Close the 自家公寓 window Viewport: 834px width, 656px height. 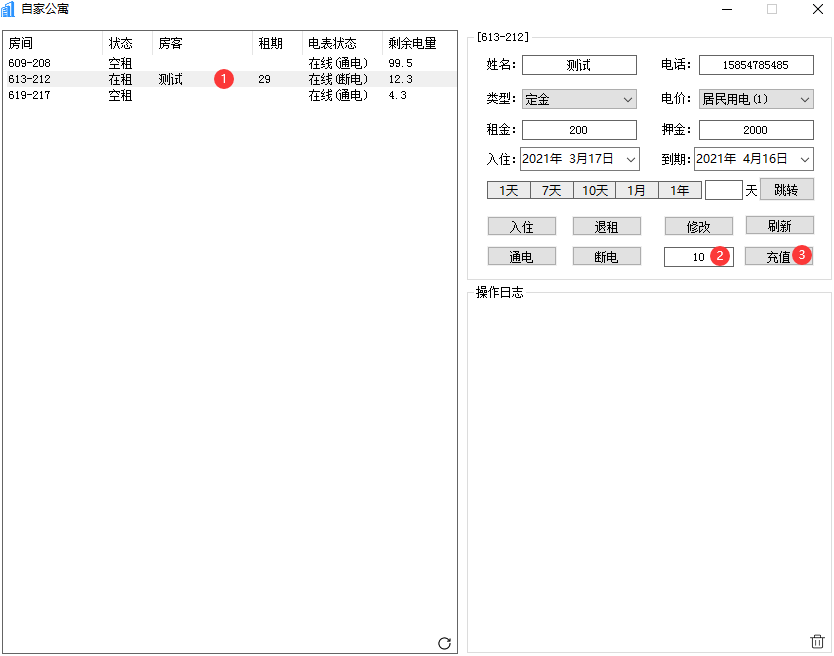coord(818,9)
